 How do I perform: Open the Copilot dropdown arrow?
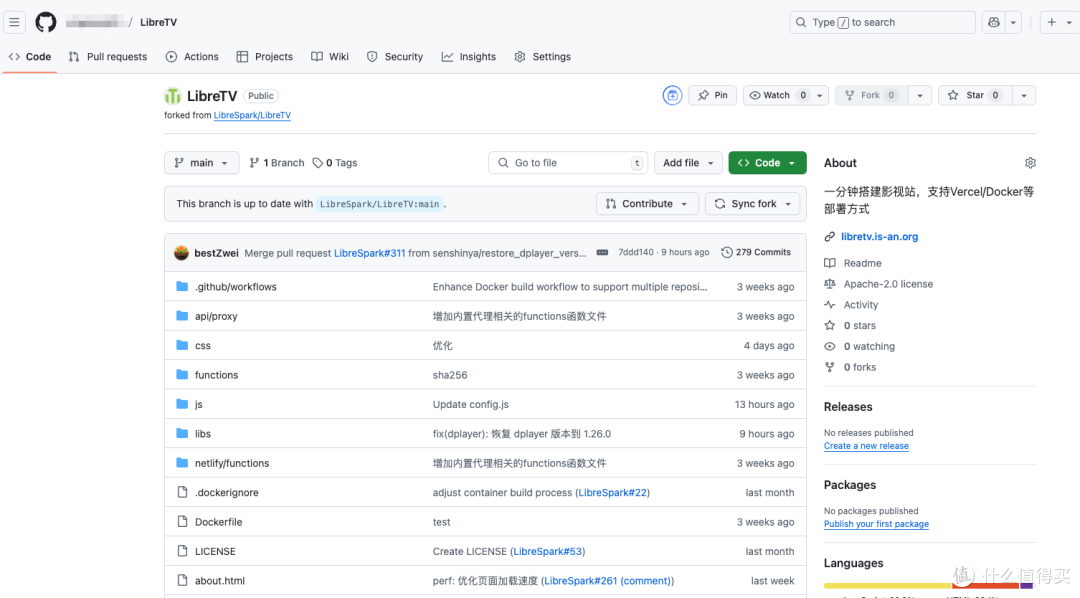pyautogui.click(x=1013, y=22)
